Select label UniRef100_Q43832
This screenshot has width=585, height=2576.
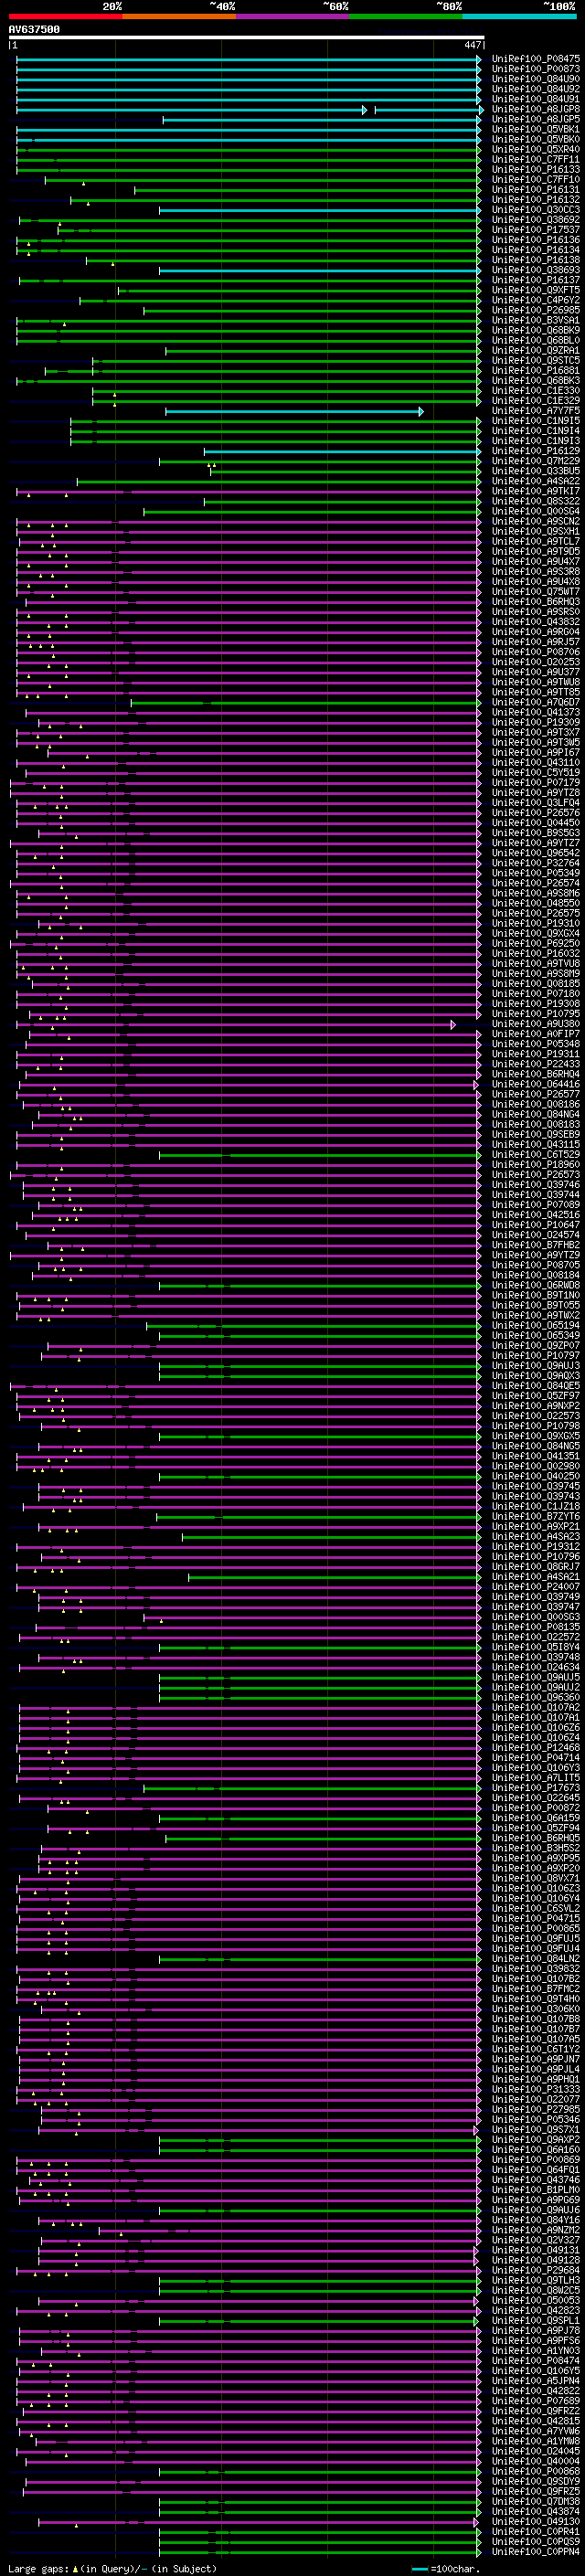pos(536,622)
